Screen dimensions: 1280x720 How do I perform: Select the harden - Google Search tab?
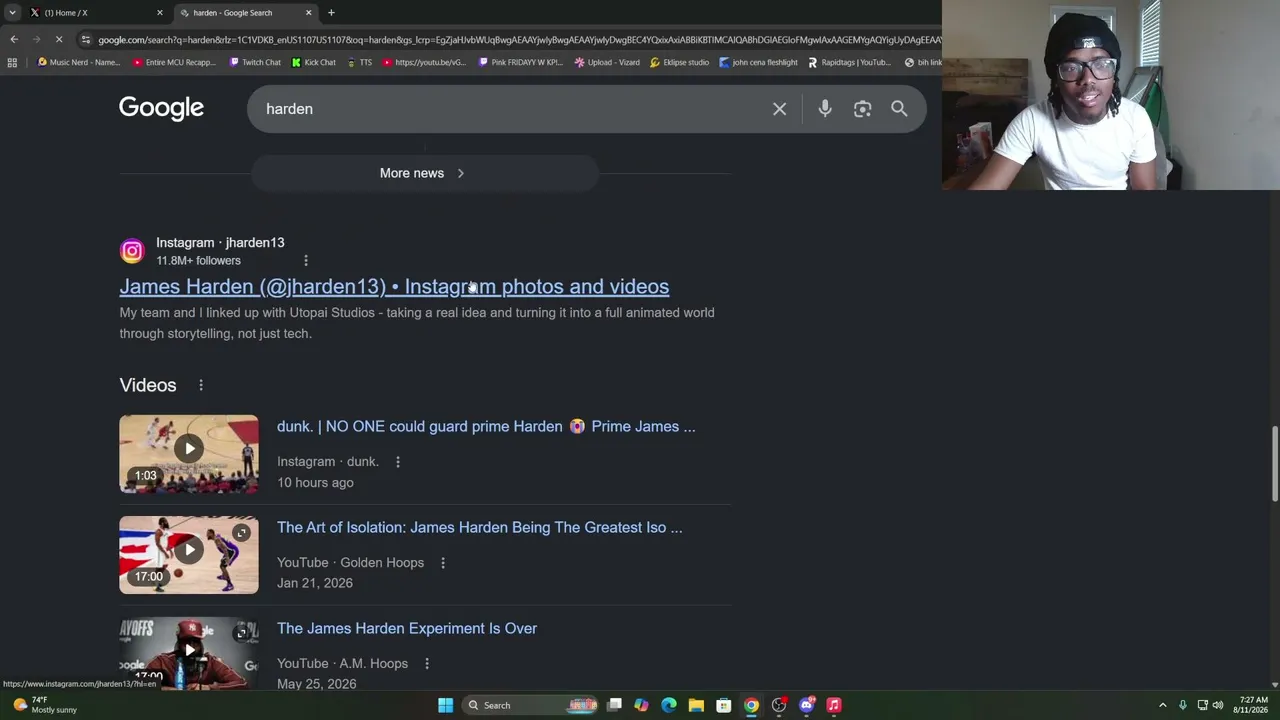coord(245,13)
